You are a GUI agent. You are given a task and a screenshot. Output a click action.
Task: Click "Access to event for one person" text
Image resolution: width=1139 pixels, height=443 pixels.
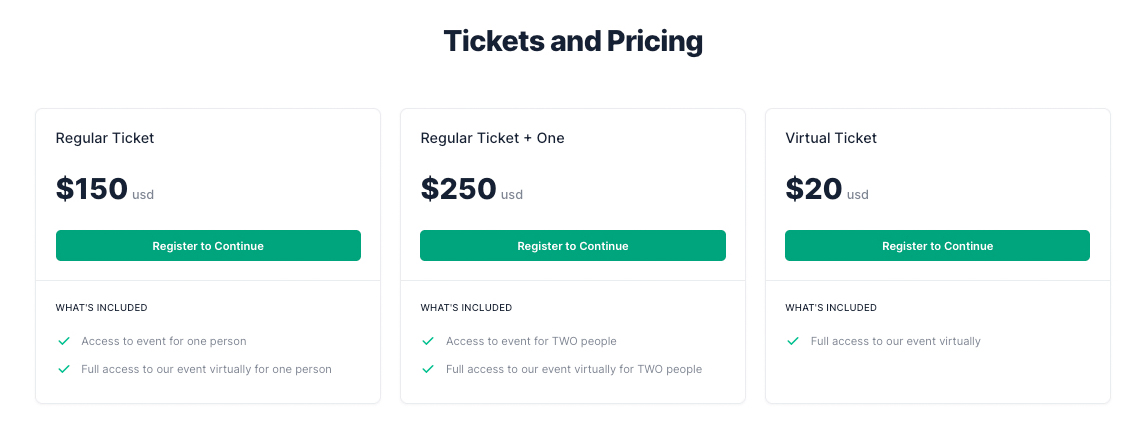(x=164, y=341)
